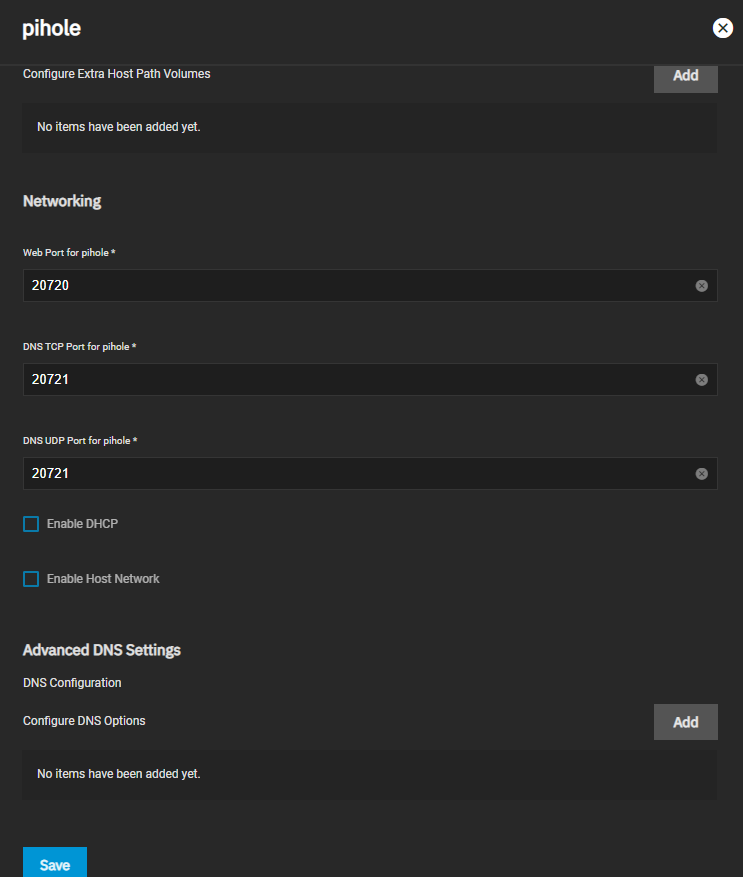
Task: Add a new DNS Option entry
Action: pyautogui.click(x=685, y=722)
